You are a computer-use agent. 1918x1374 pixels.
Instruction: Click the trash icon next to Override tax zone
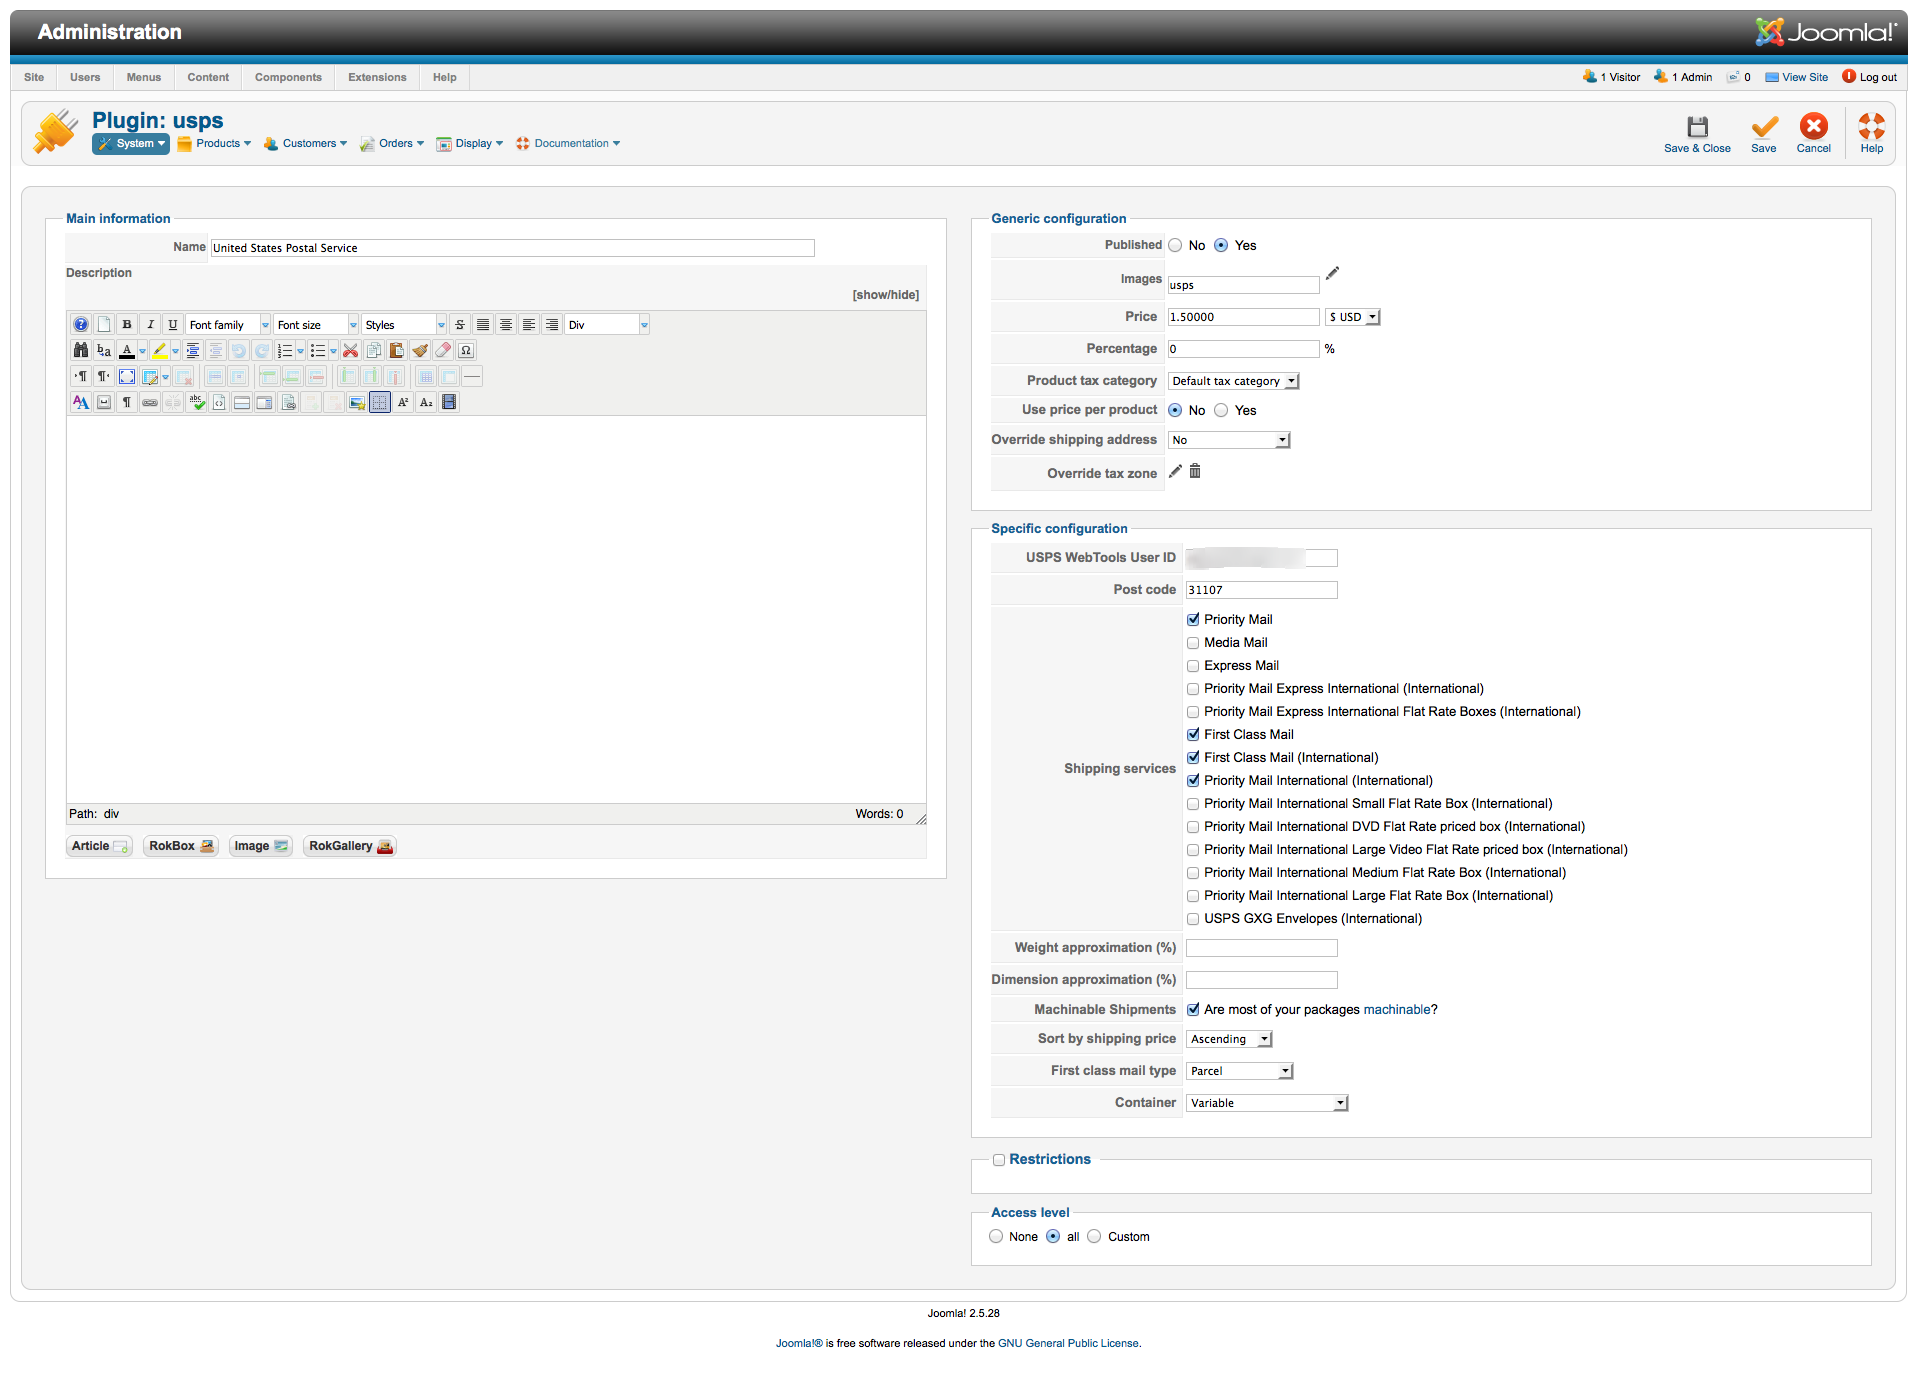[1195, 471]
